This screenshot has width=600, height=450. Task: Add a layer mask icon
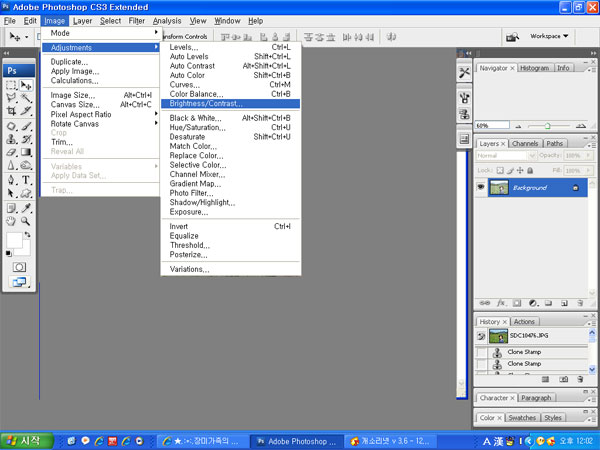click(x=517, y=303)
